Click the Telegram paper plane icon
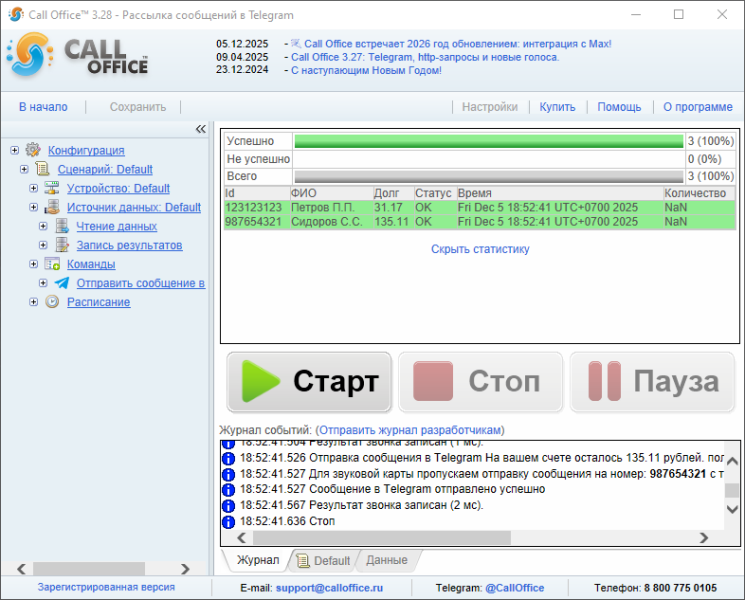The image size is (745, 600). point(62,283)
